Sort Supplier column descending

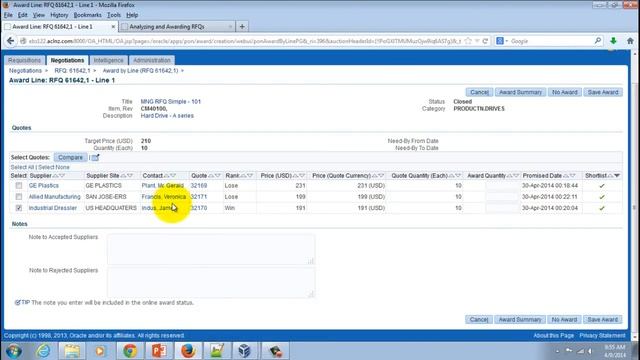62,176
